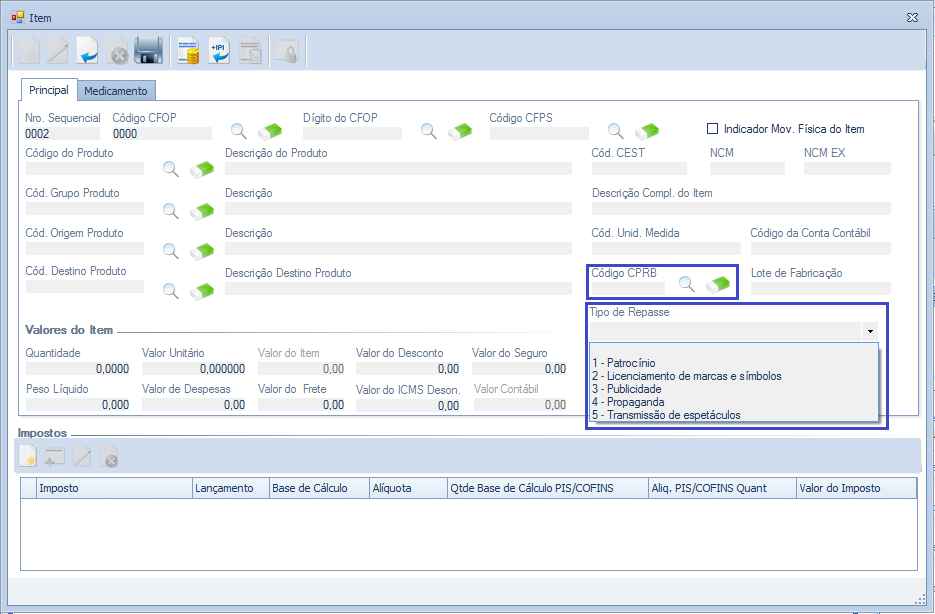Open magnifier lookup for Cód. Grupo Produto
The image size is (935, 614).
click(x=171, y=210)
